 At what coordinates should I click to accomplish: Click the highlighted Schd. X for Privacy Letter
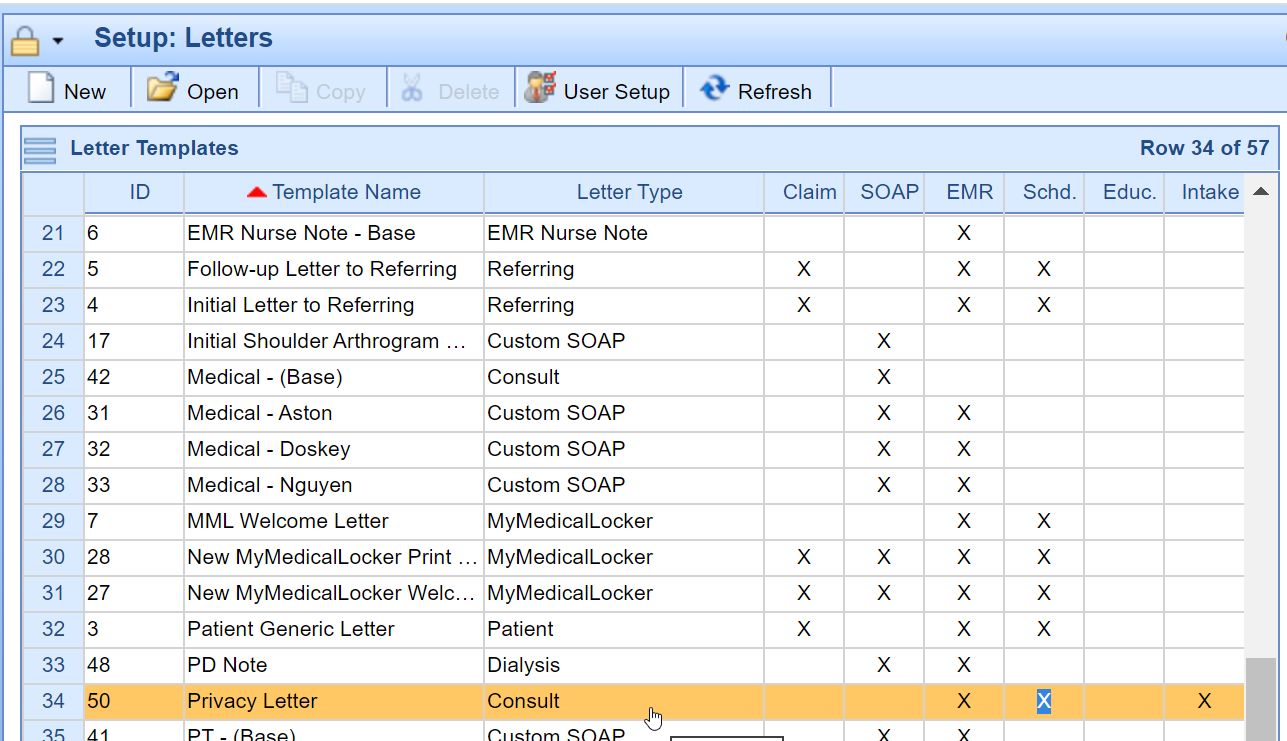point(1043,701)
